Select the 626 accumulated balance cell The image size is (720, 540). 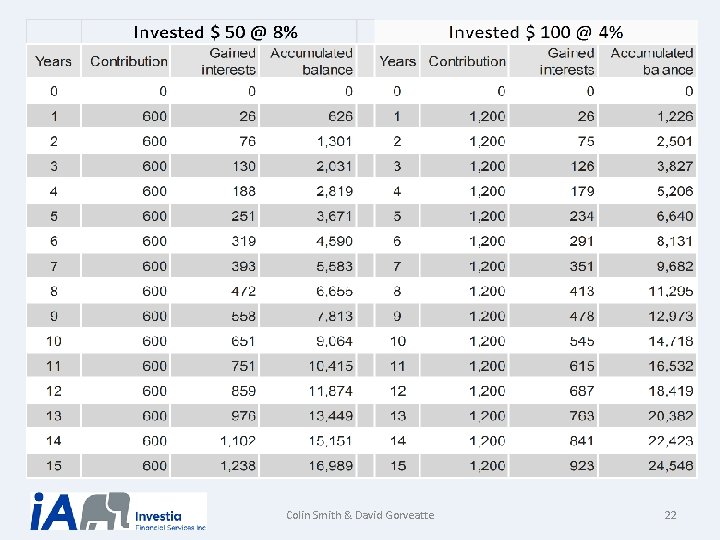(x=336, y=116)
